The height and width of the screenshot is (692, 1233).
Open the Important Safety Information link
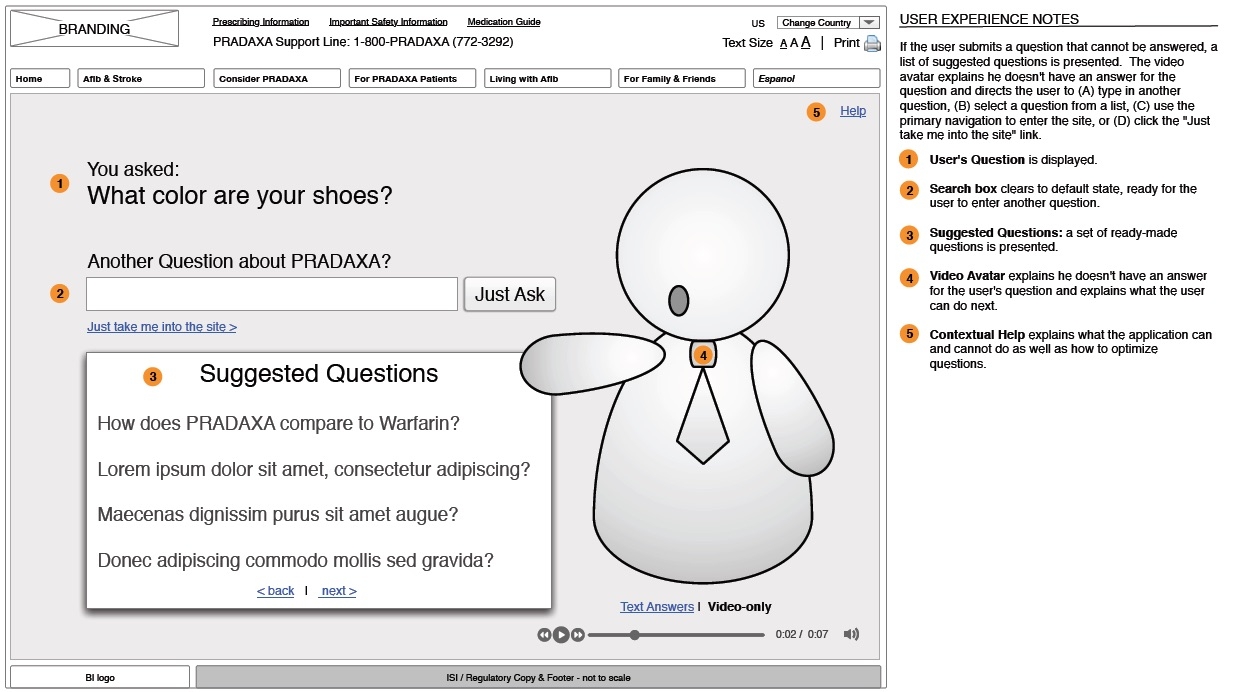click(x=388, y=22)
